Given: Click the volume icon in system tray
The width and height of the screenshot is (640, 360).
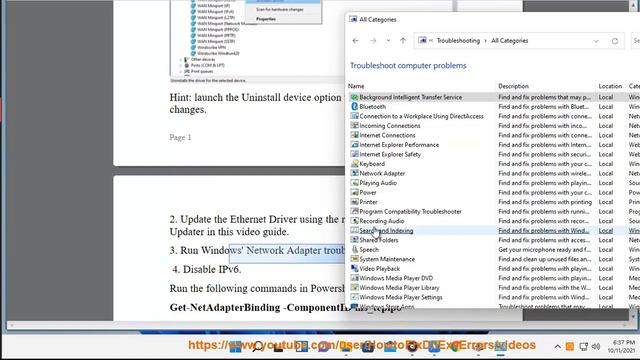Looking at the screenshot, I should (596, 347).
